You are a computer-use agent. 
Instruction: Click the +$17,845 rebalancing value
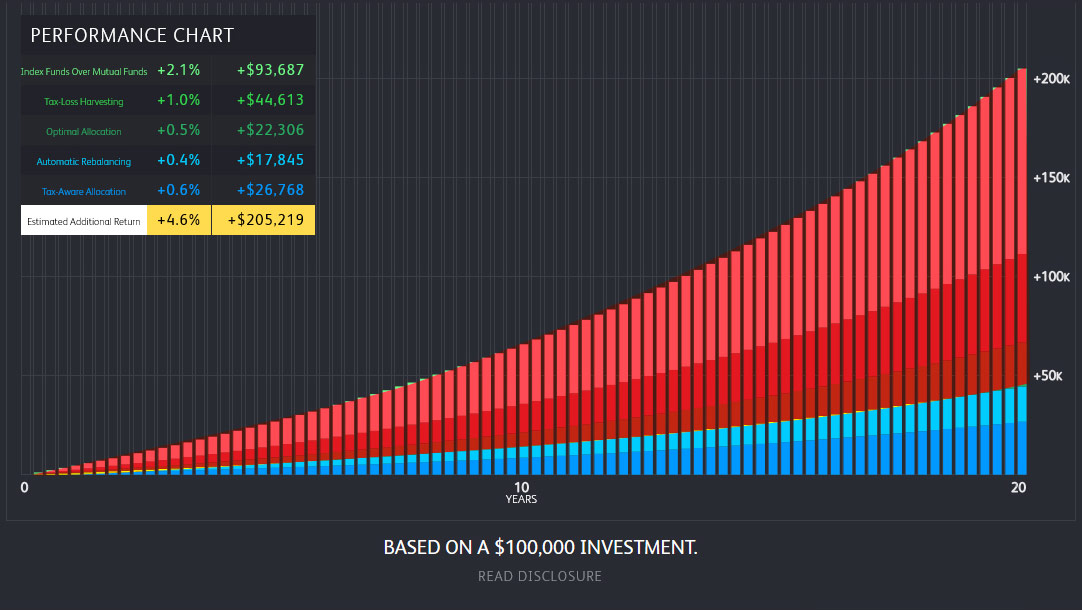tap(270, 160)
